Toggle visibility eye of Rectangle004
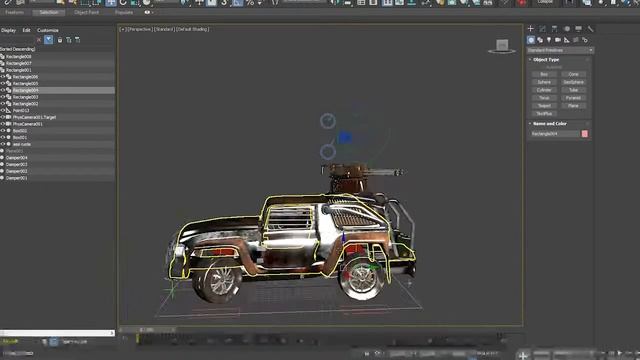Screen dimensions: 640x360 coord(3,90)
